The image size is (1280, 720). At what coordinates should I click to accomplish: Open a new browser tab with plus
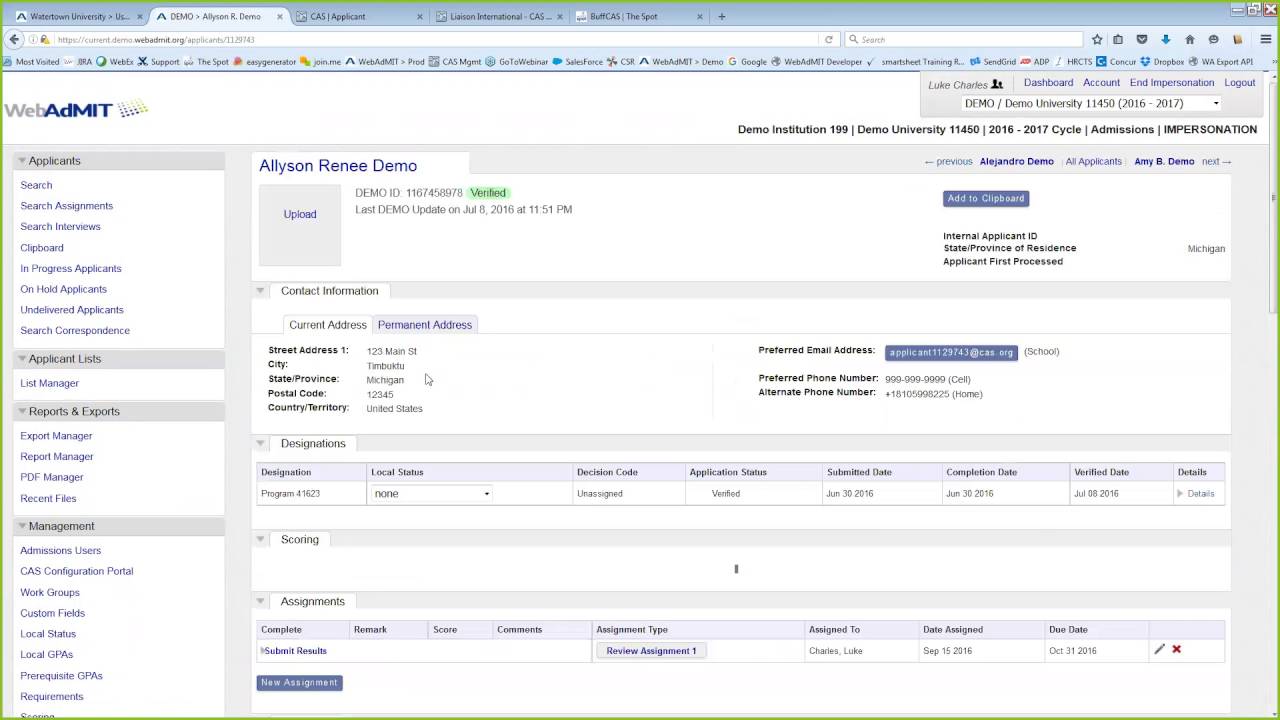pos(722,16)
